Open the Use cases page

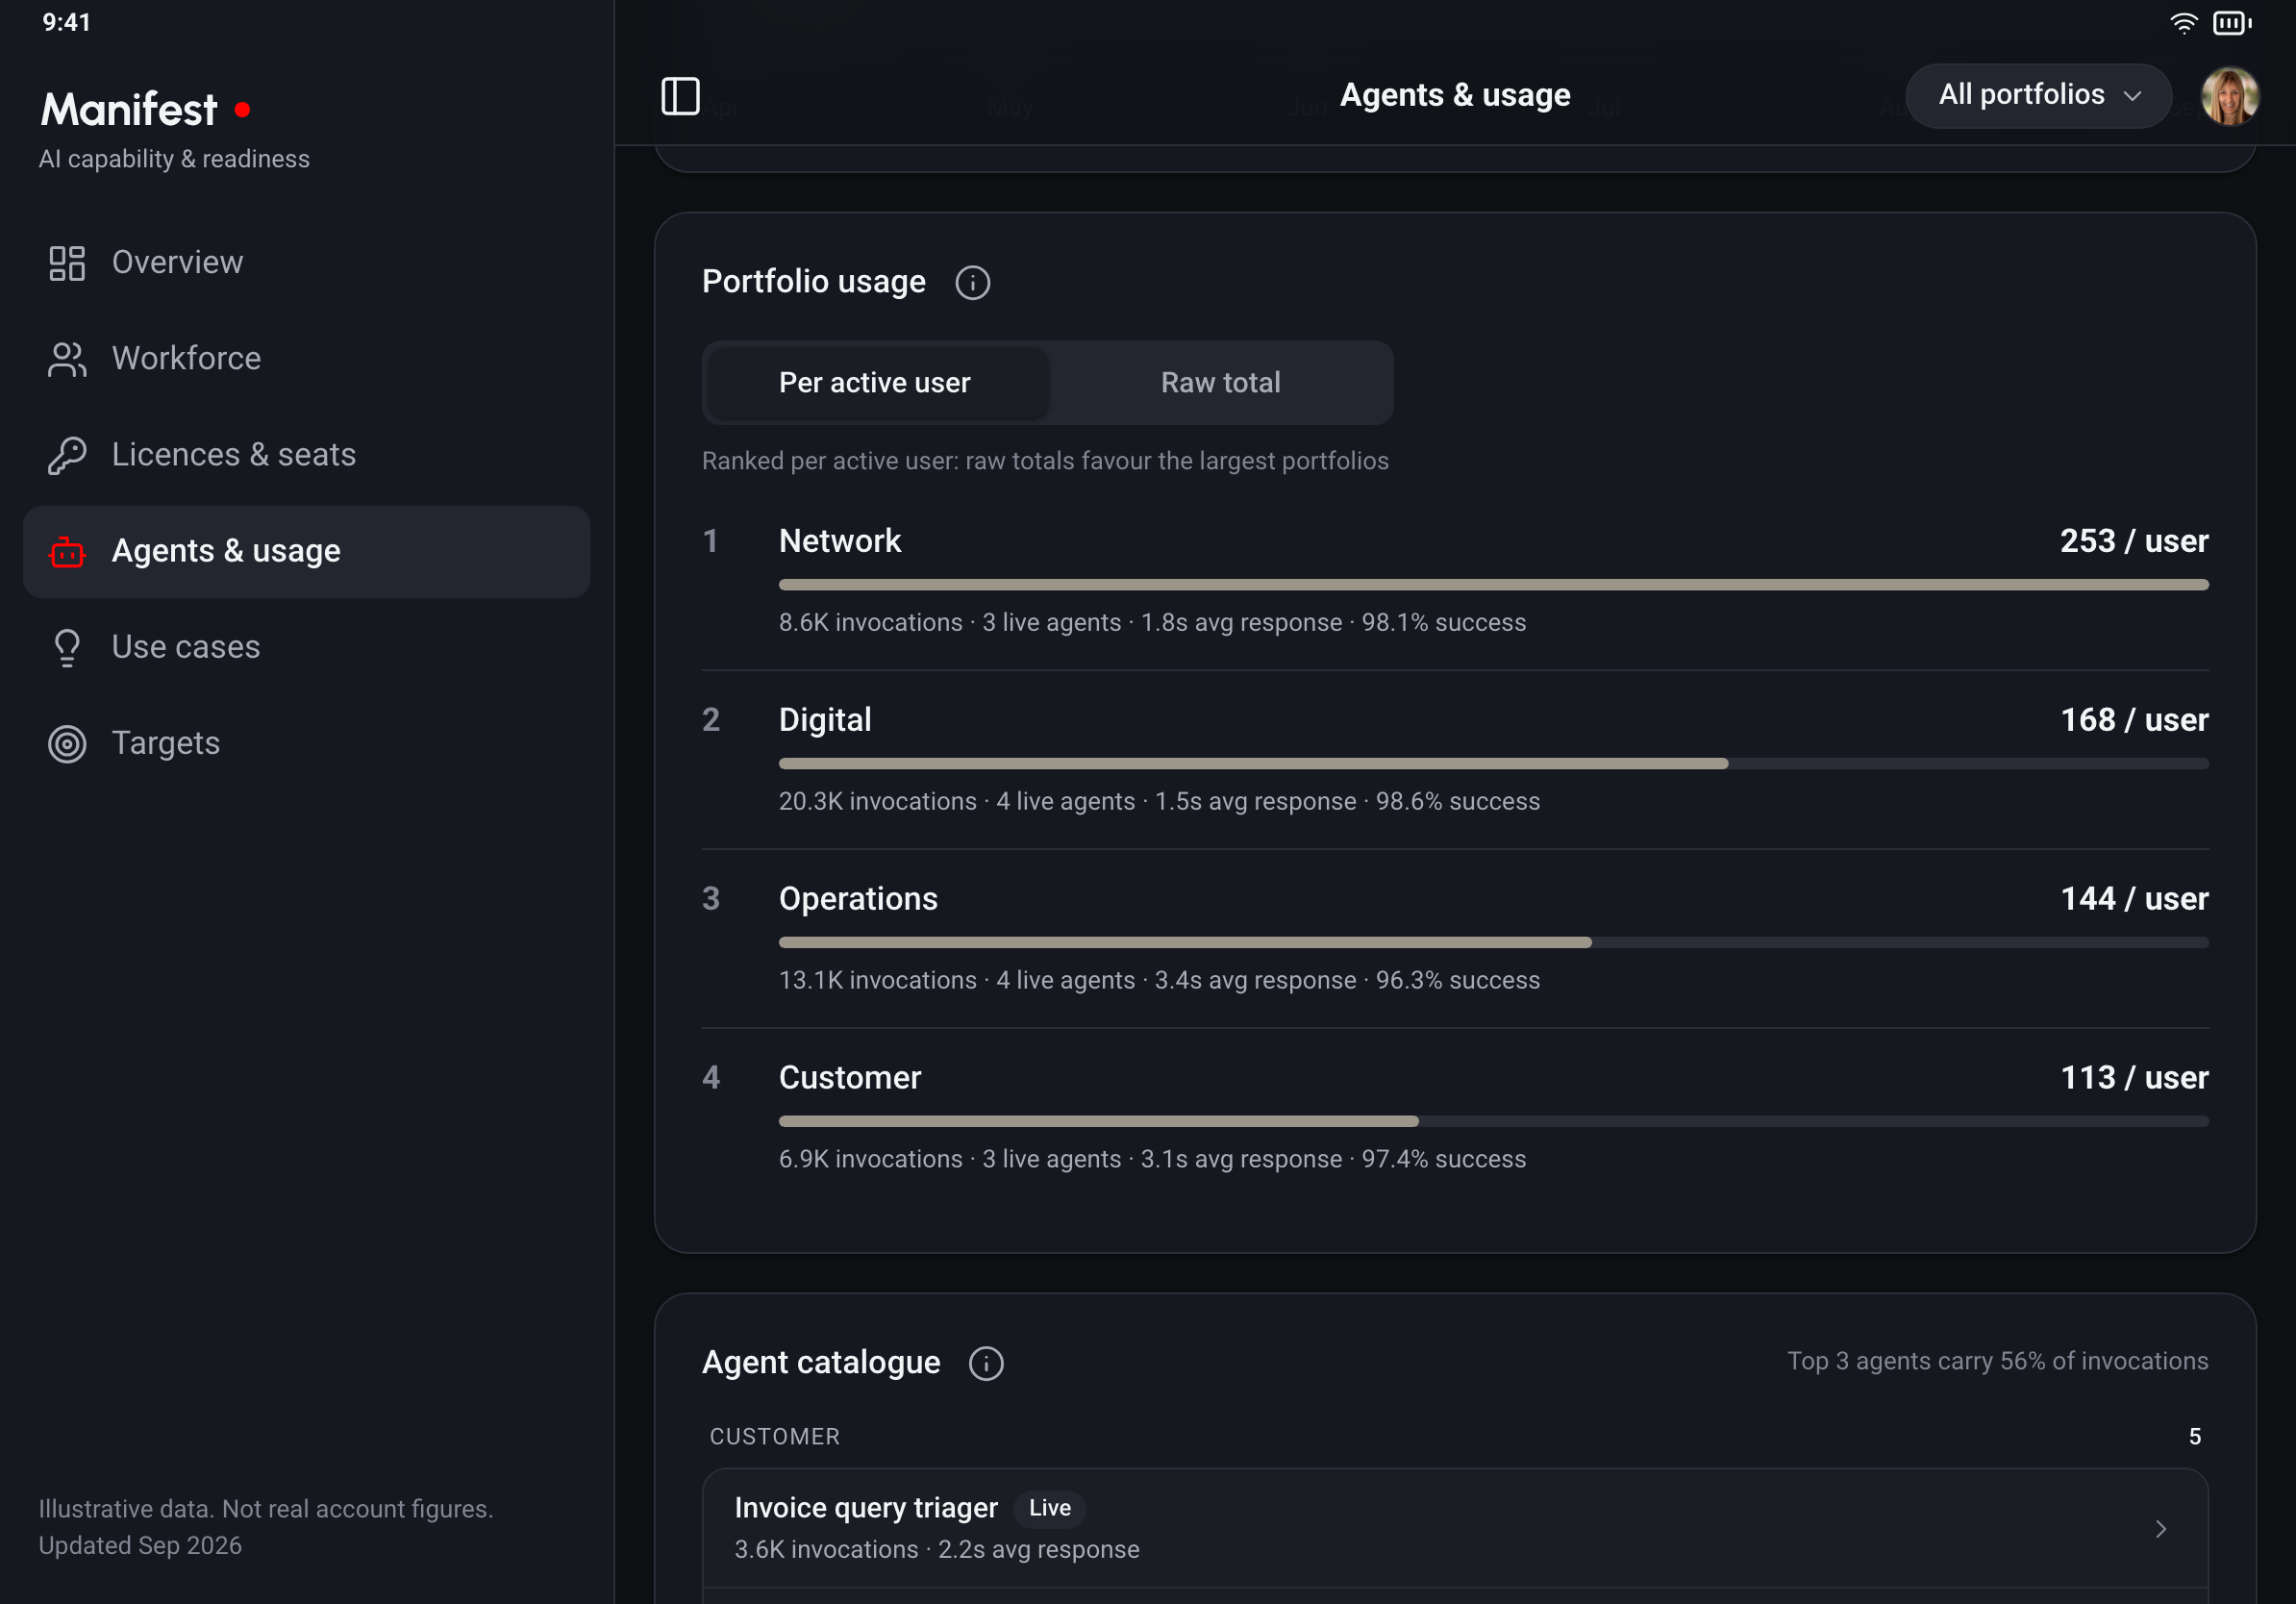306,647
